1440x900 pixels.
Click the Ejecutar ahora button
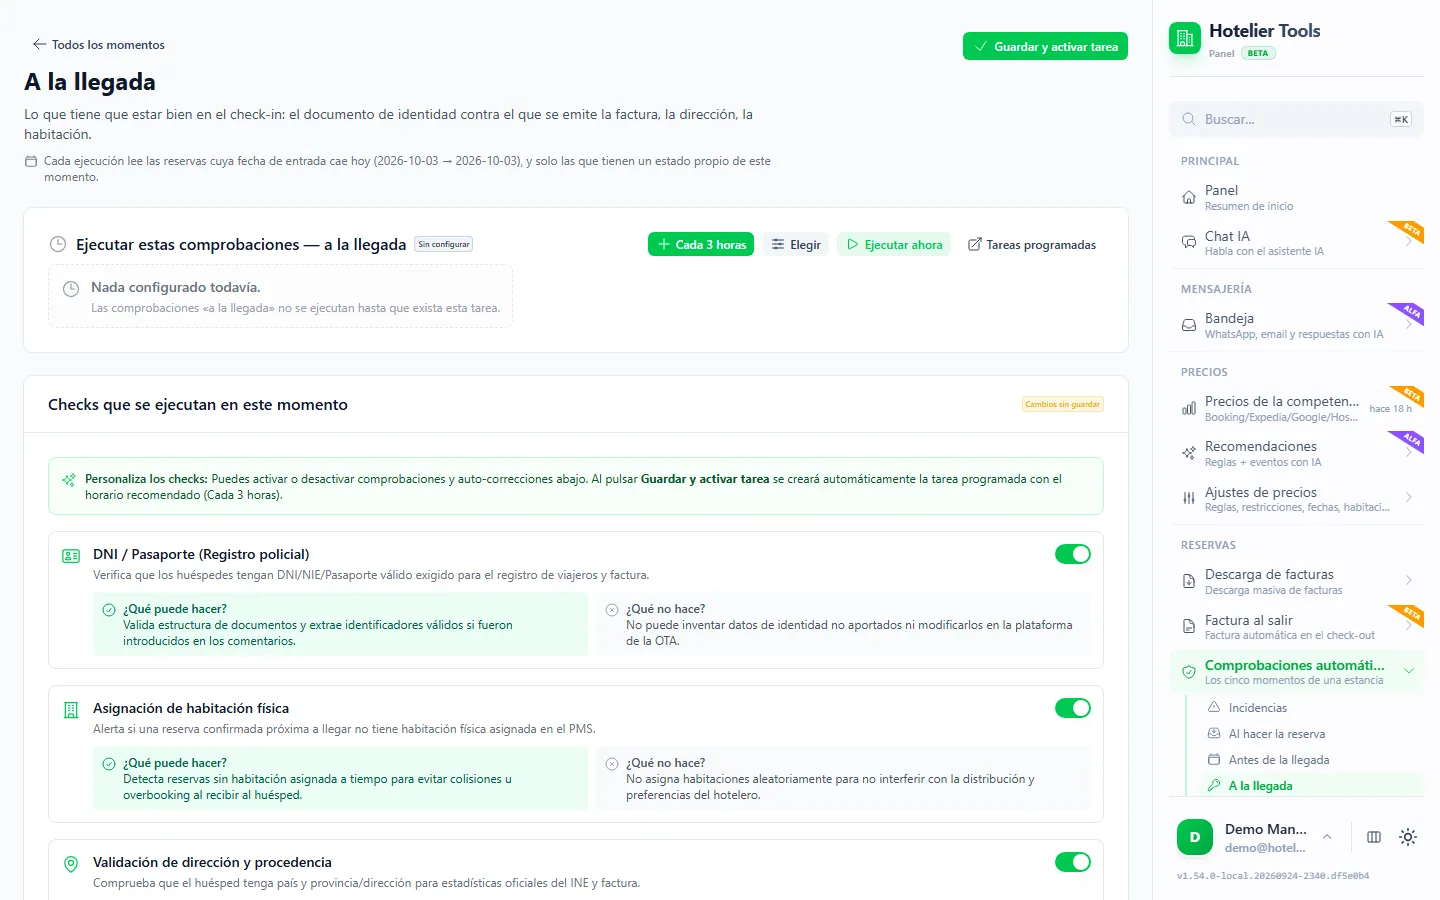coord(895,244)
